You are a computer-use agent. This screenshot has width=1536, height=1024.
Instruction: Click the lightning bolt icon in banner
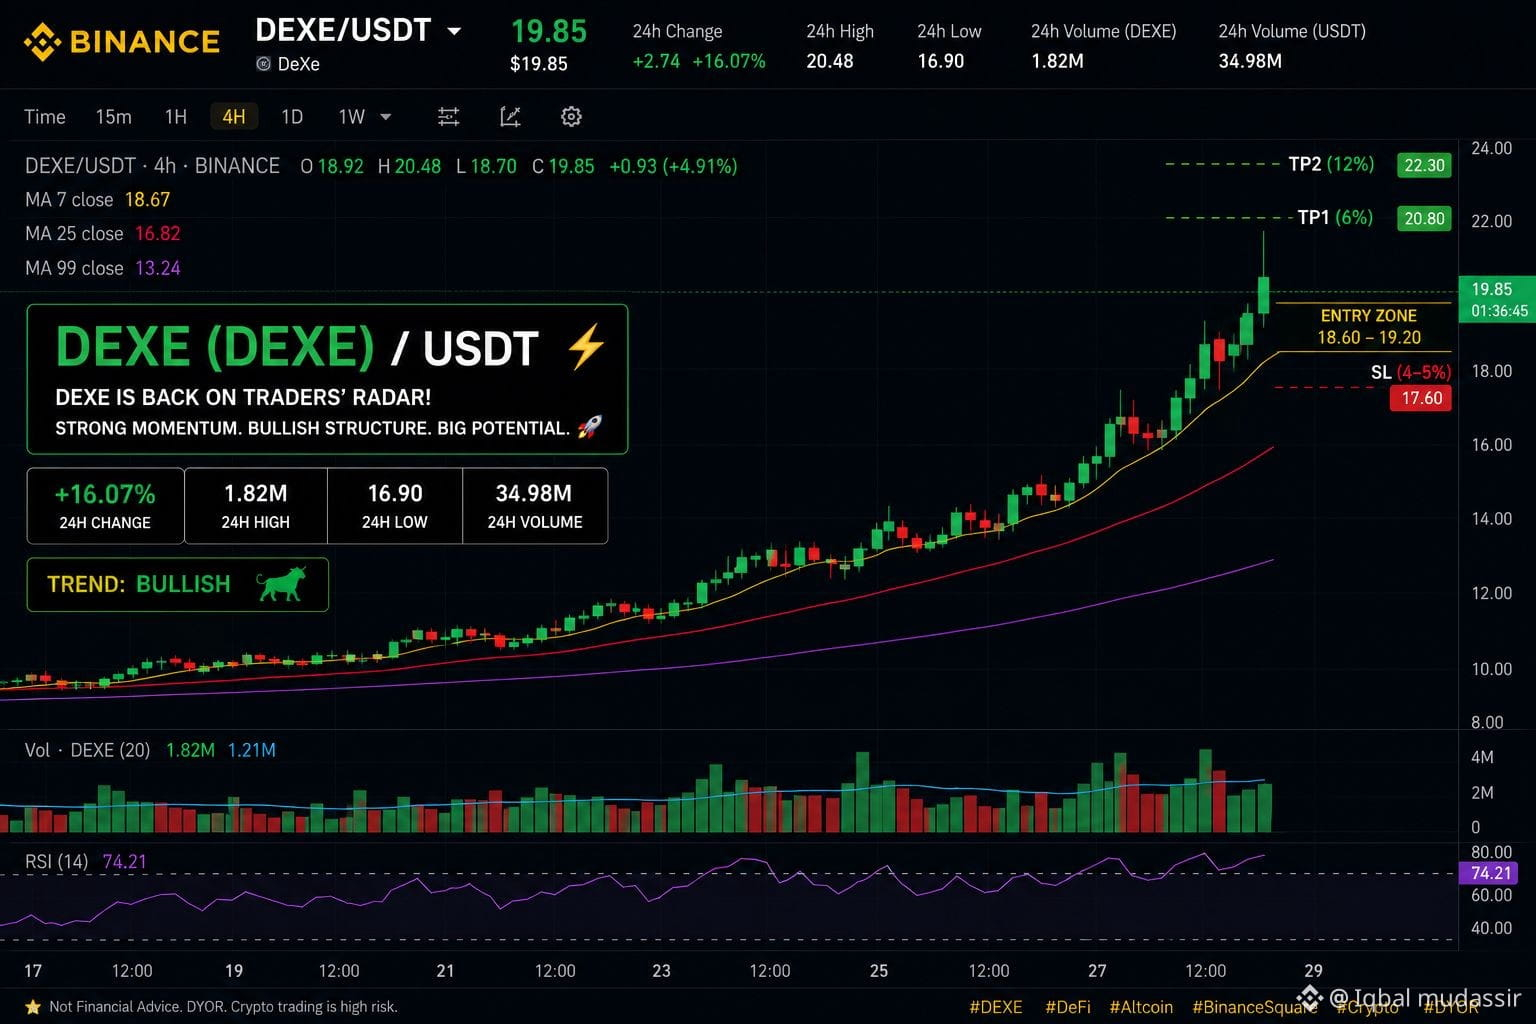(586, 347)
